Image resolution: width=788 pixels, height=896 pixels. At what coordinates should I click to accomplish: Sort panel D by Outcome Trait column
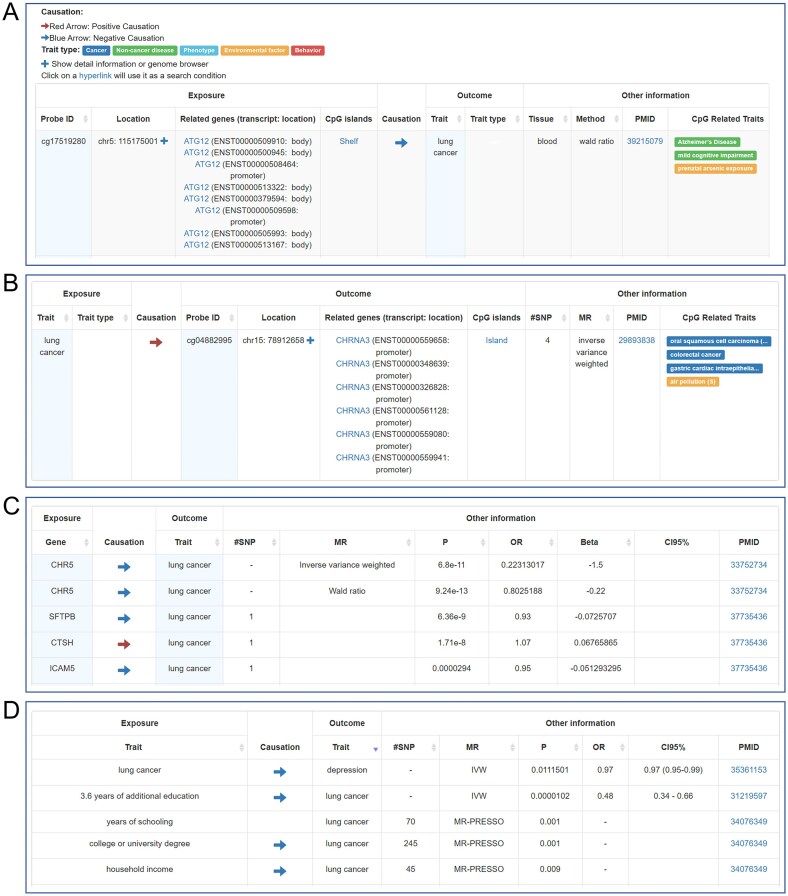[375, 749]
